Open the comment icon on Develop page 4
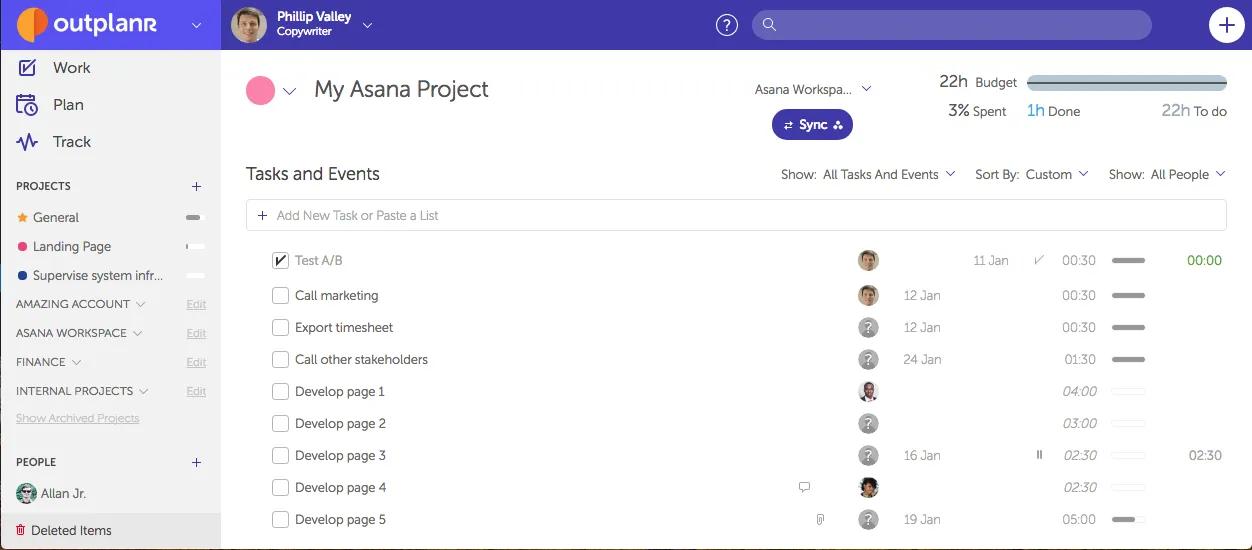The image size is (1252, 550). (x=804, y=487)
